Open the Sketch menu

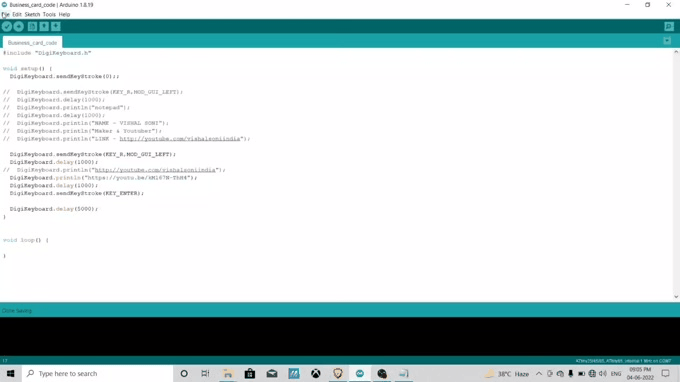(x=32, y=14)
